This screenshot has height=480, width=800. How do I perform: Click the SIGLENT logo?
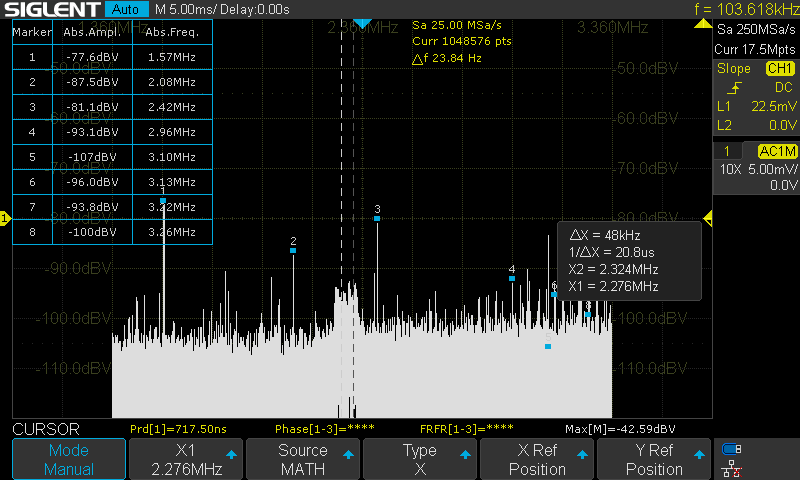pyautogui.click(x=52, y=9)
